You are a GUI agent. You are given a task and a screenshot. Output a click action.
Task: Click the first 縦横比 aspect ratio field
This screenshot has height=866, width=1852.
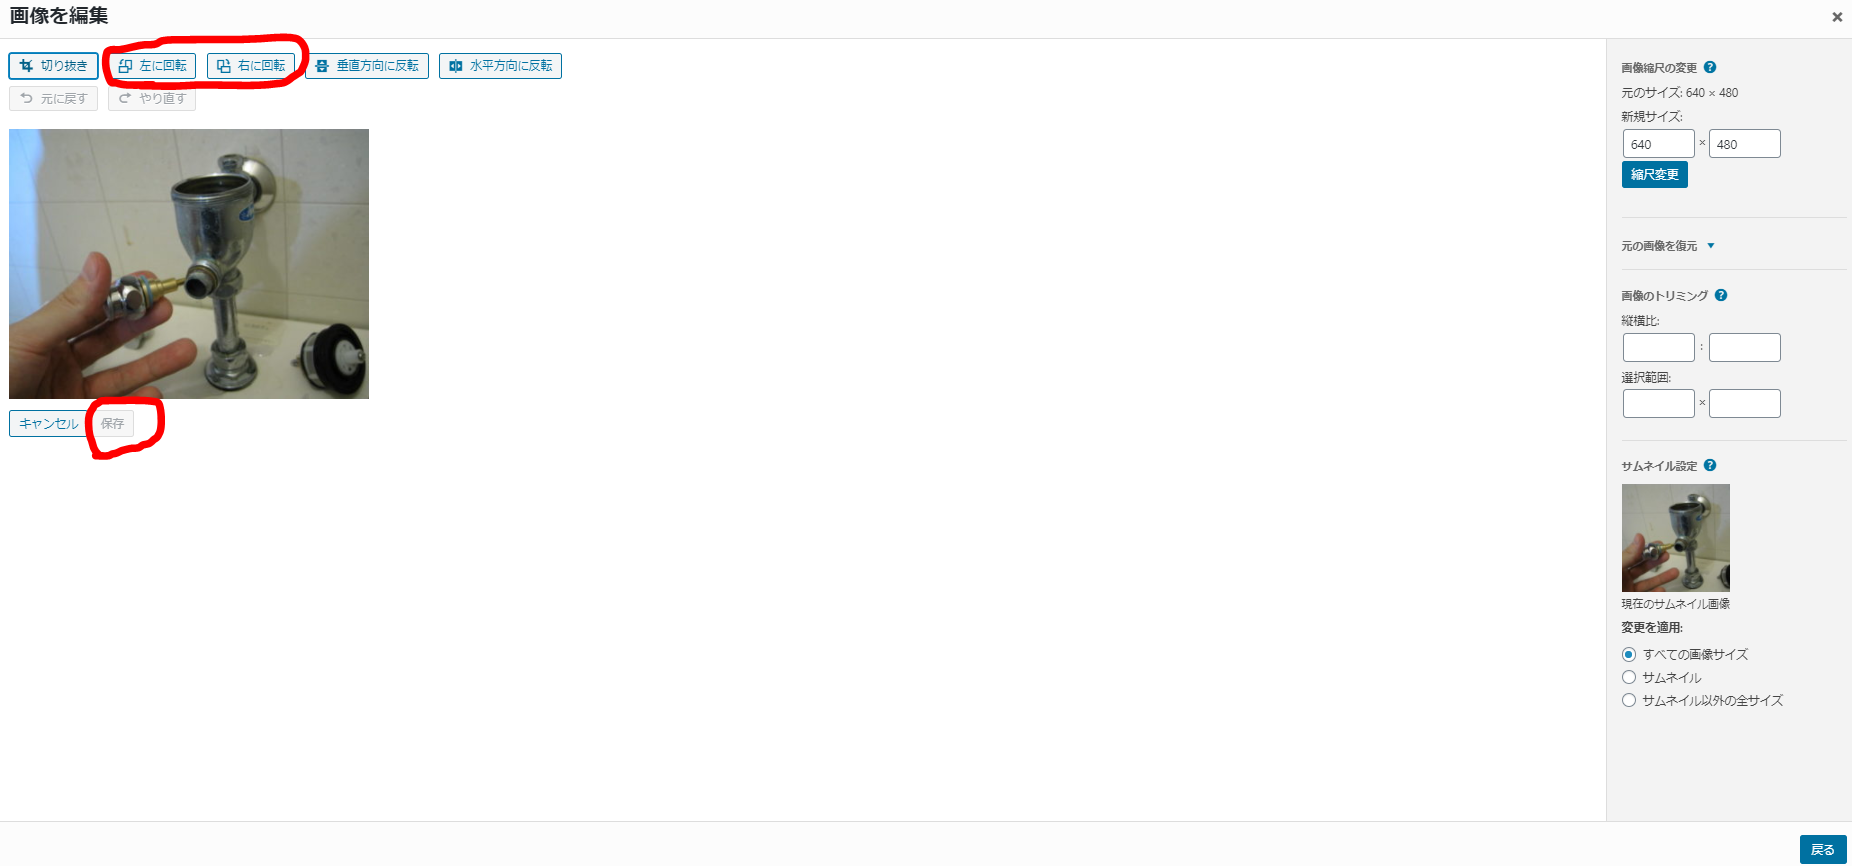[1658, 347]
